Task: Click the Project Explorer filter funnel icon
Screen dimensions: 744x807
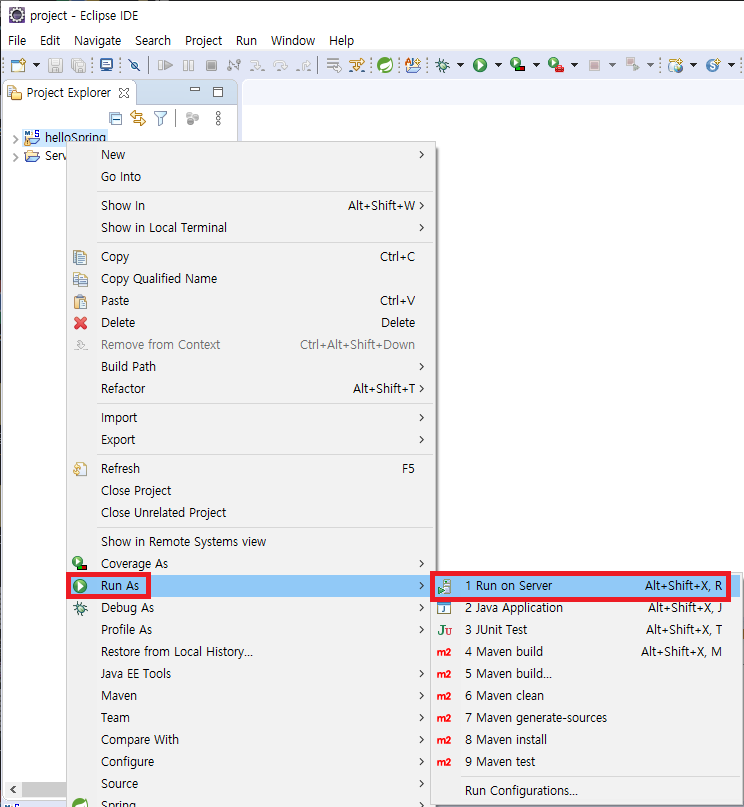Action: pyautogui.click(x=161, y=118)
